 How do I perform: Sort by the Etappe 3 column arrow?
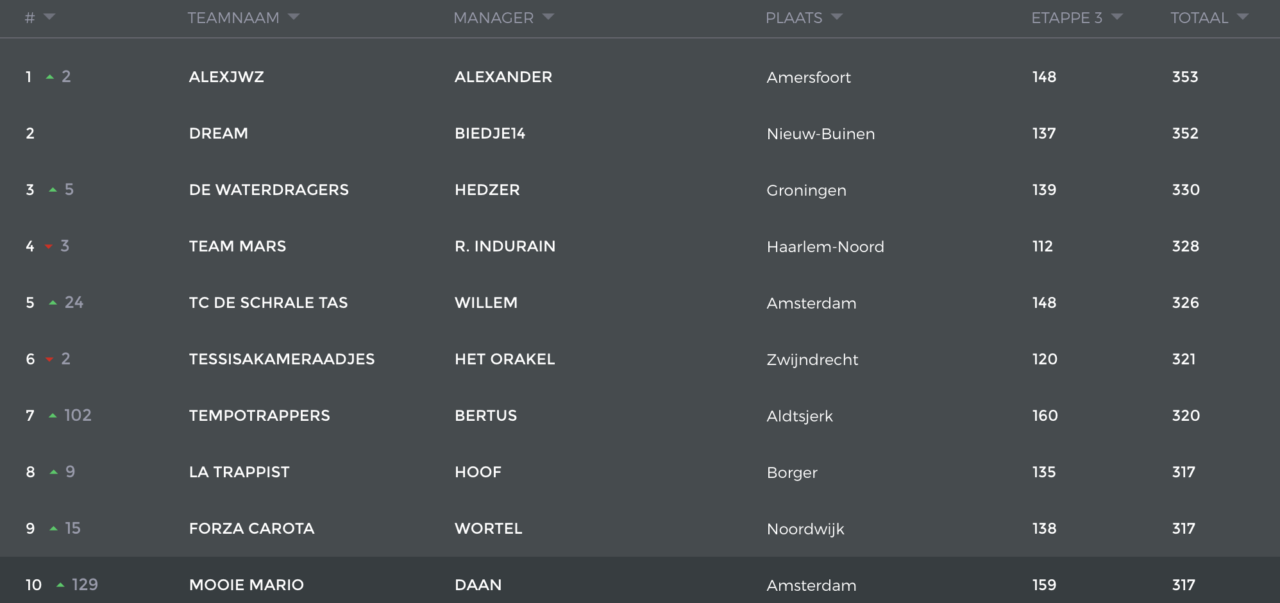[x=1116, y=17]
